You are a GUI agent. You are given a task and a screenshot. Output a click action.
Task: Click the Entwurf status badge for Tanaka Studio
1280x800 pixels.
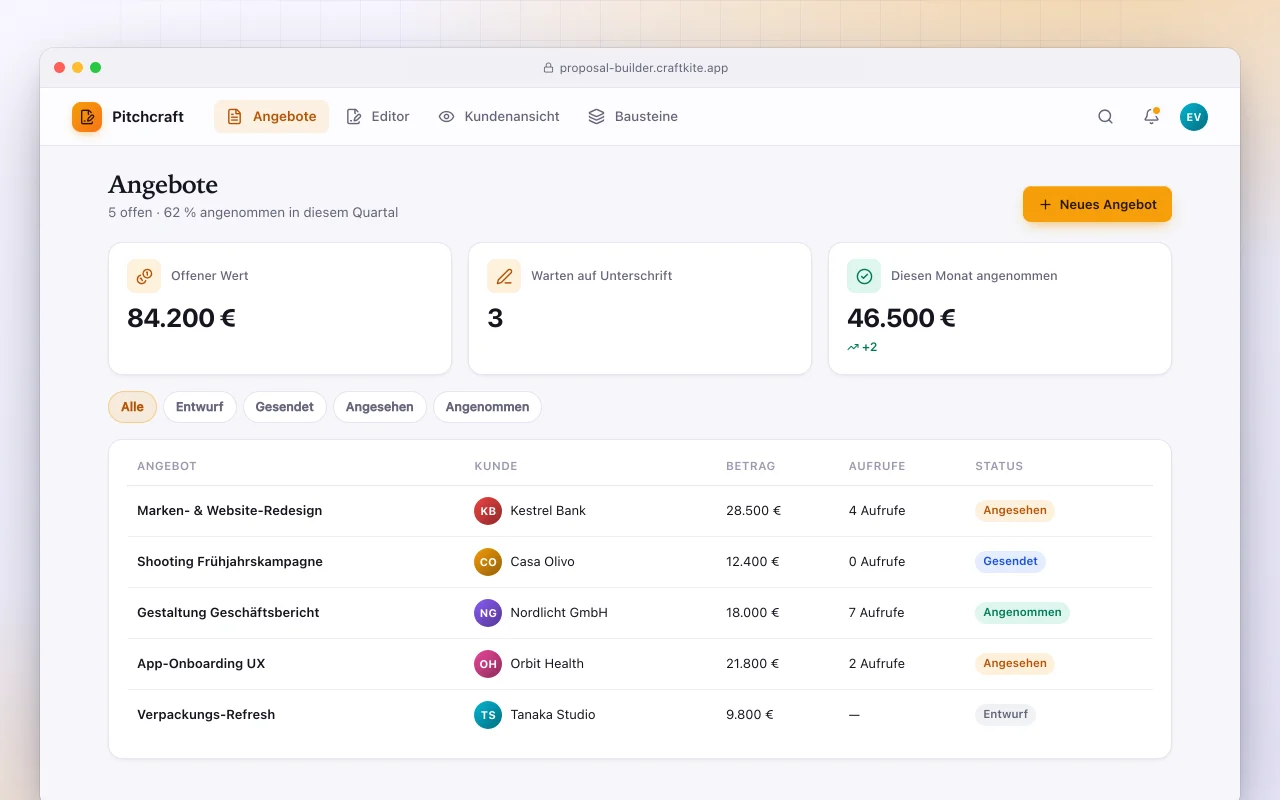(1005, 715)
